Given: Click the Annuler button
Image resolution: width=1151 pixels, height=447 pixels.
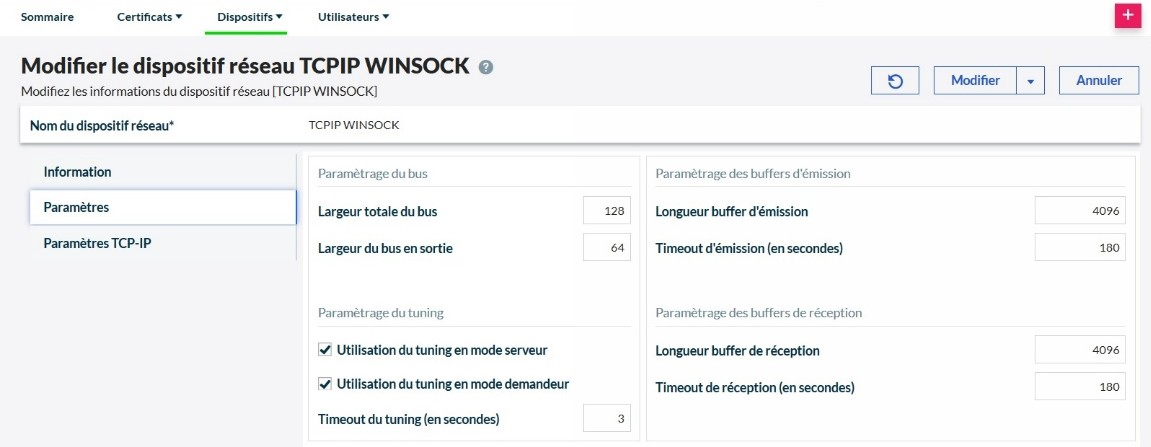Looking at the screenshot, I should pos(1099,81).
